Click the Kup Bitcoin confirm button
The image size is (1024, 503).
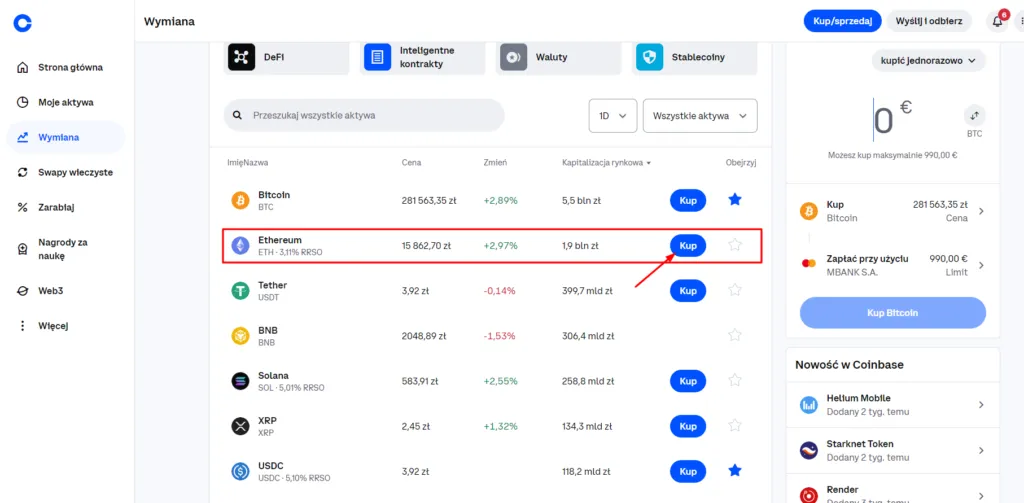(x=893, y=313)
